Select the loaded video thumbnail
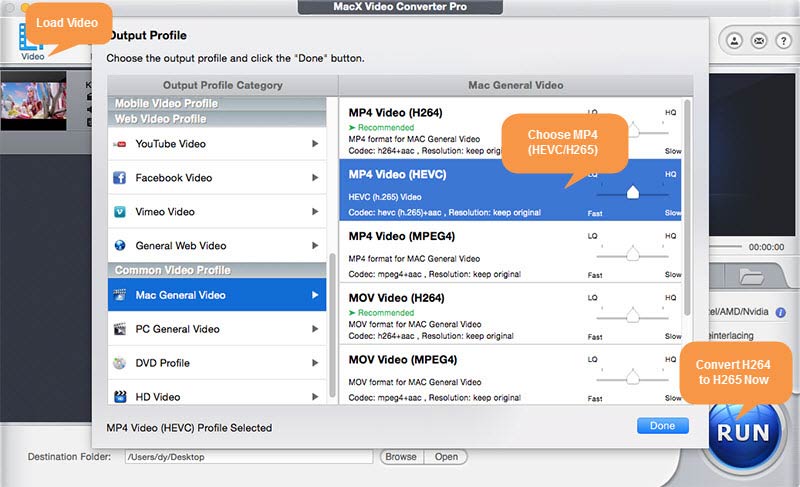 tap(34, 101)
